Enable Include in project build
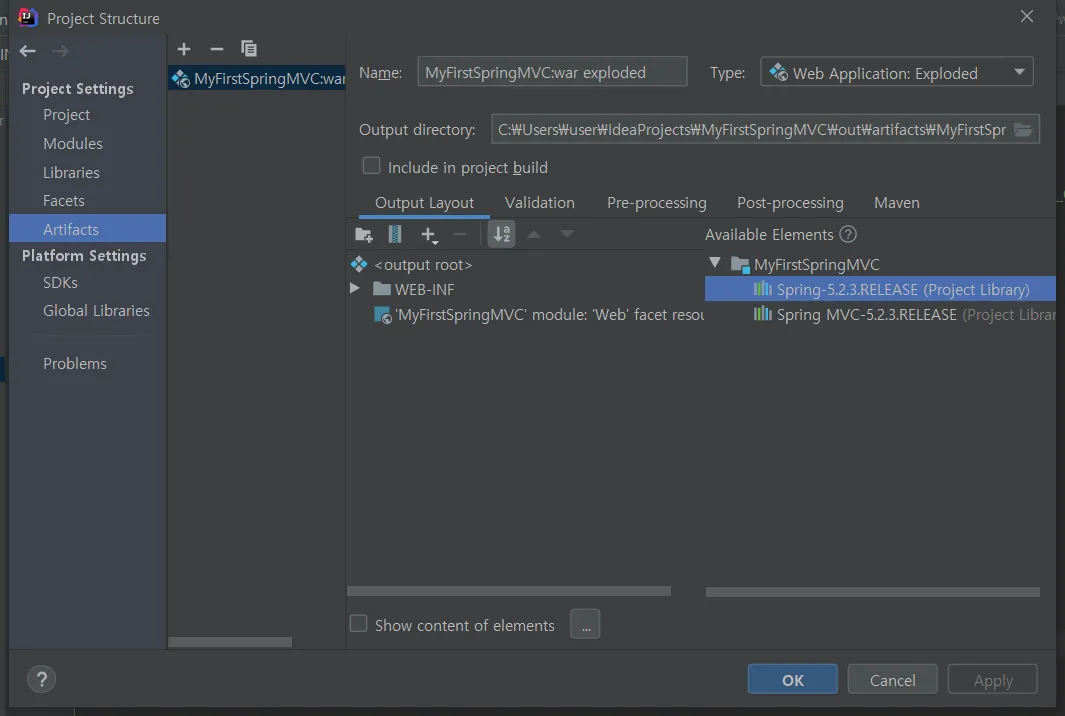Image resolution: width=1065 pixels, height=716 pixels. [x=371, y=166]
